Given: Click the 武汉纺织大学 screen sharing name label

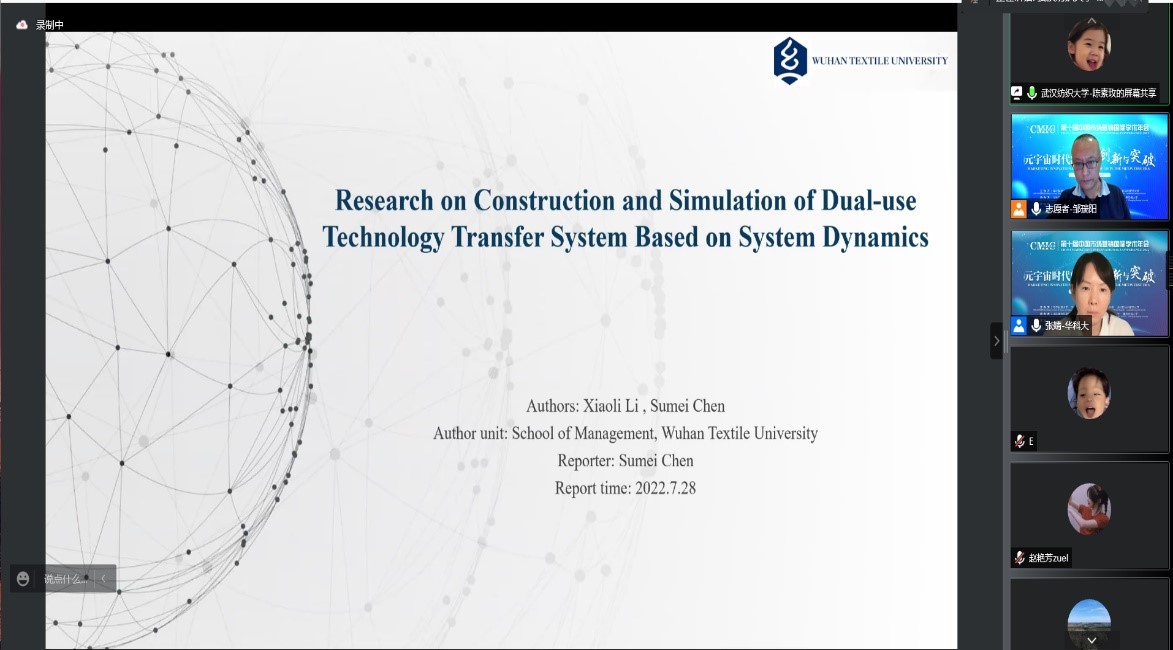Looking at the screenshot, I should 1098,93.
